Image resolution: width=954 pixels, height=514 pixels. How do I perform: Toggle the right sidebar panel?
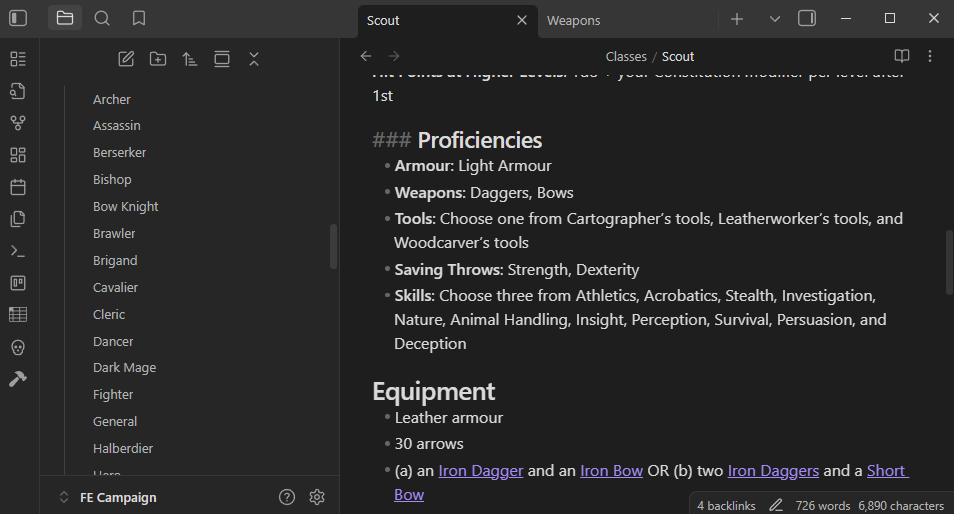(807, 18)
